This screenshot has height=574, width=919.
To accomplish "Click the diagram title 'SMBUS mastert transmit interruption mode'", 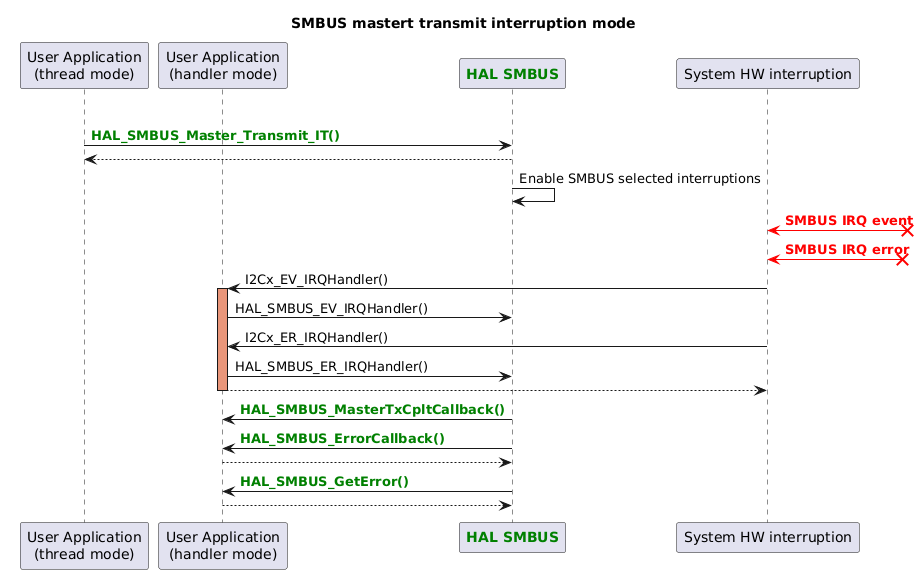I will click(x=463, y=23).
